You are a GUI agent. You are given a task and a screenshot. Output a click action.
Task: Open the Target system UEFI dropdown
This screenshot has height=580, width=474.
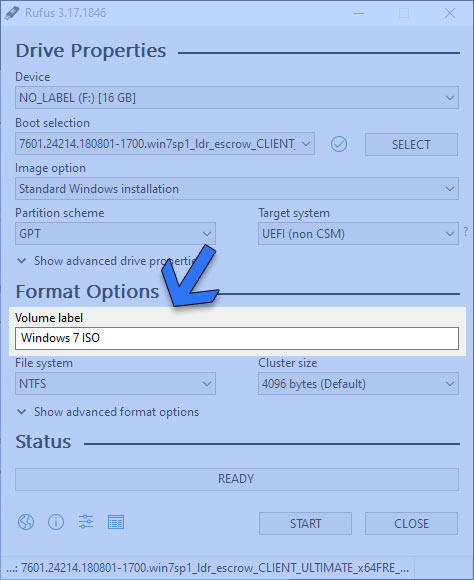[358, 233]
